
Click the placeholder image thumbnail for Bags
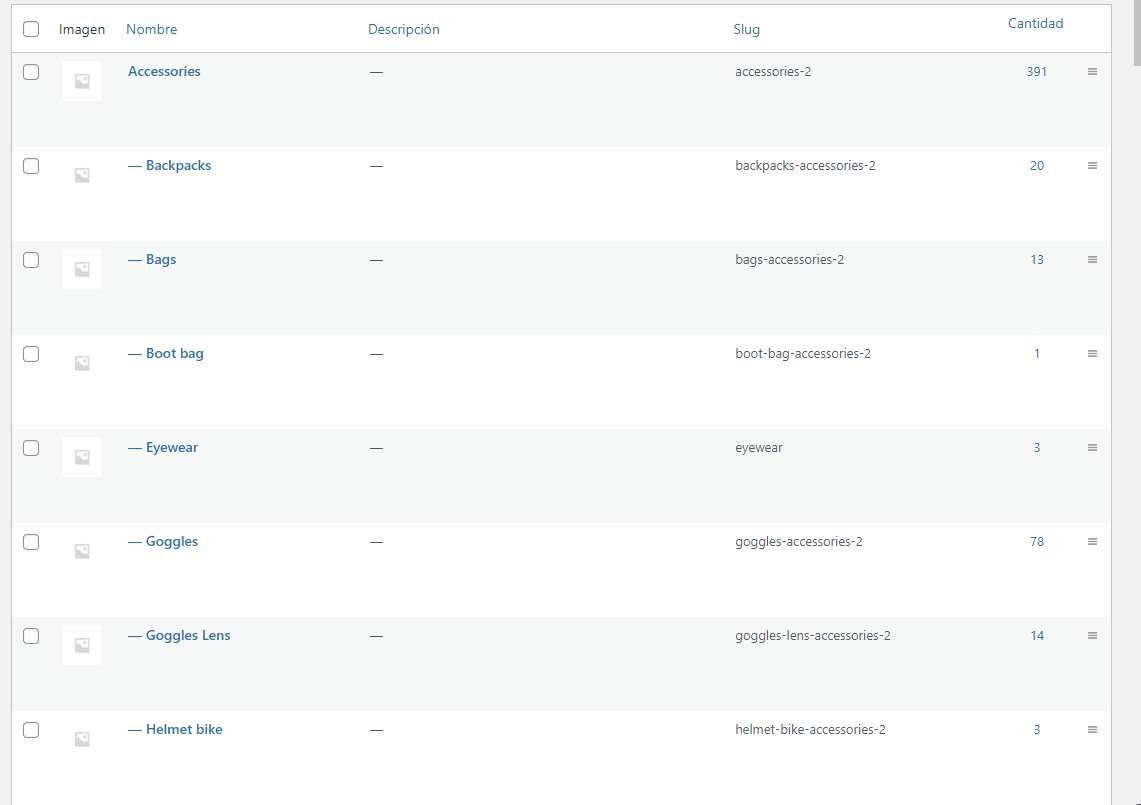(82, 269)
